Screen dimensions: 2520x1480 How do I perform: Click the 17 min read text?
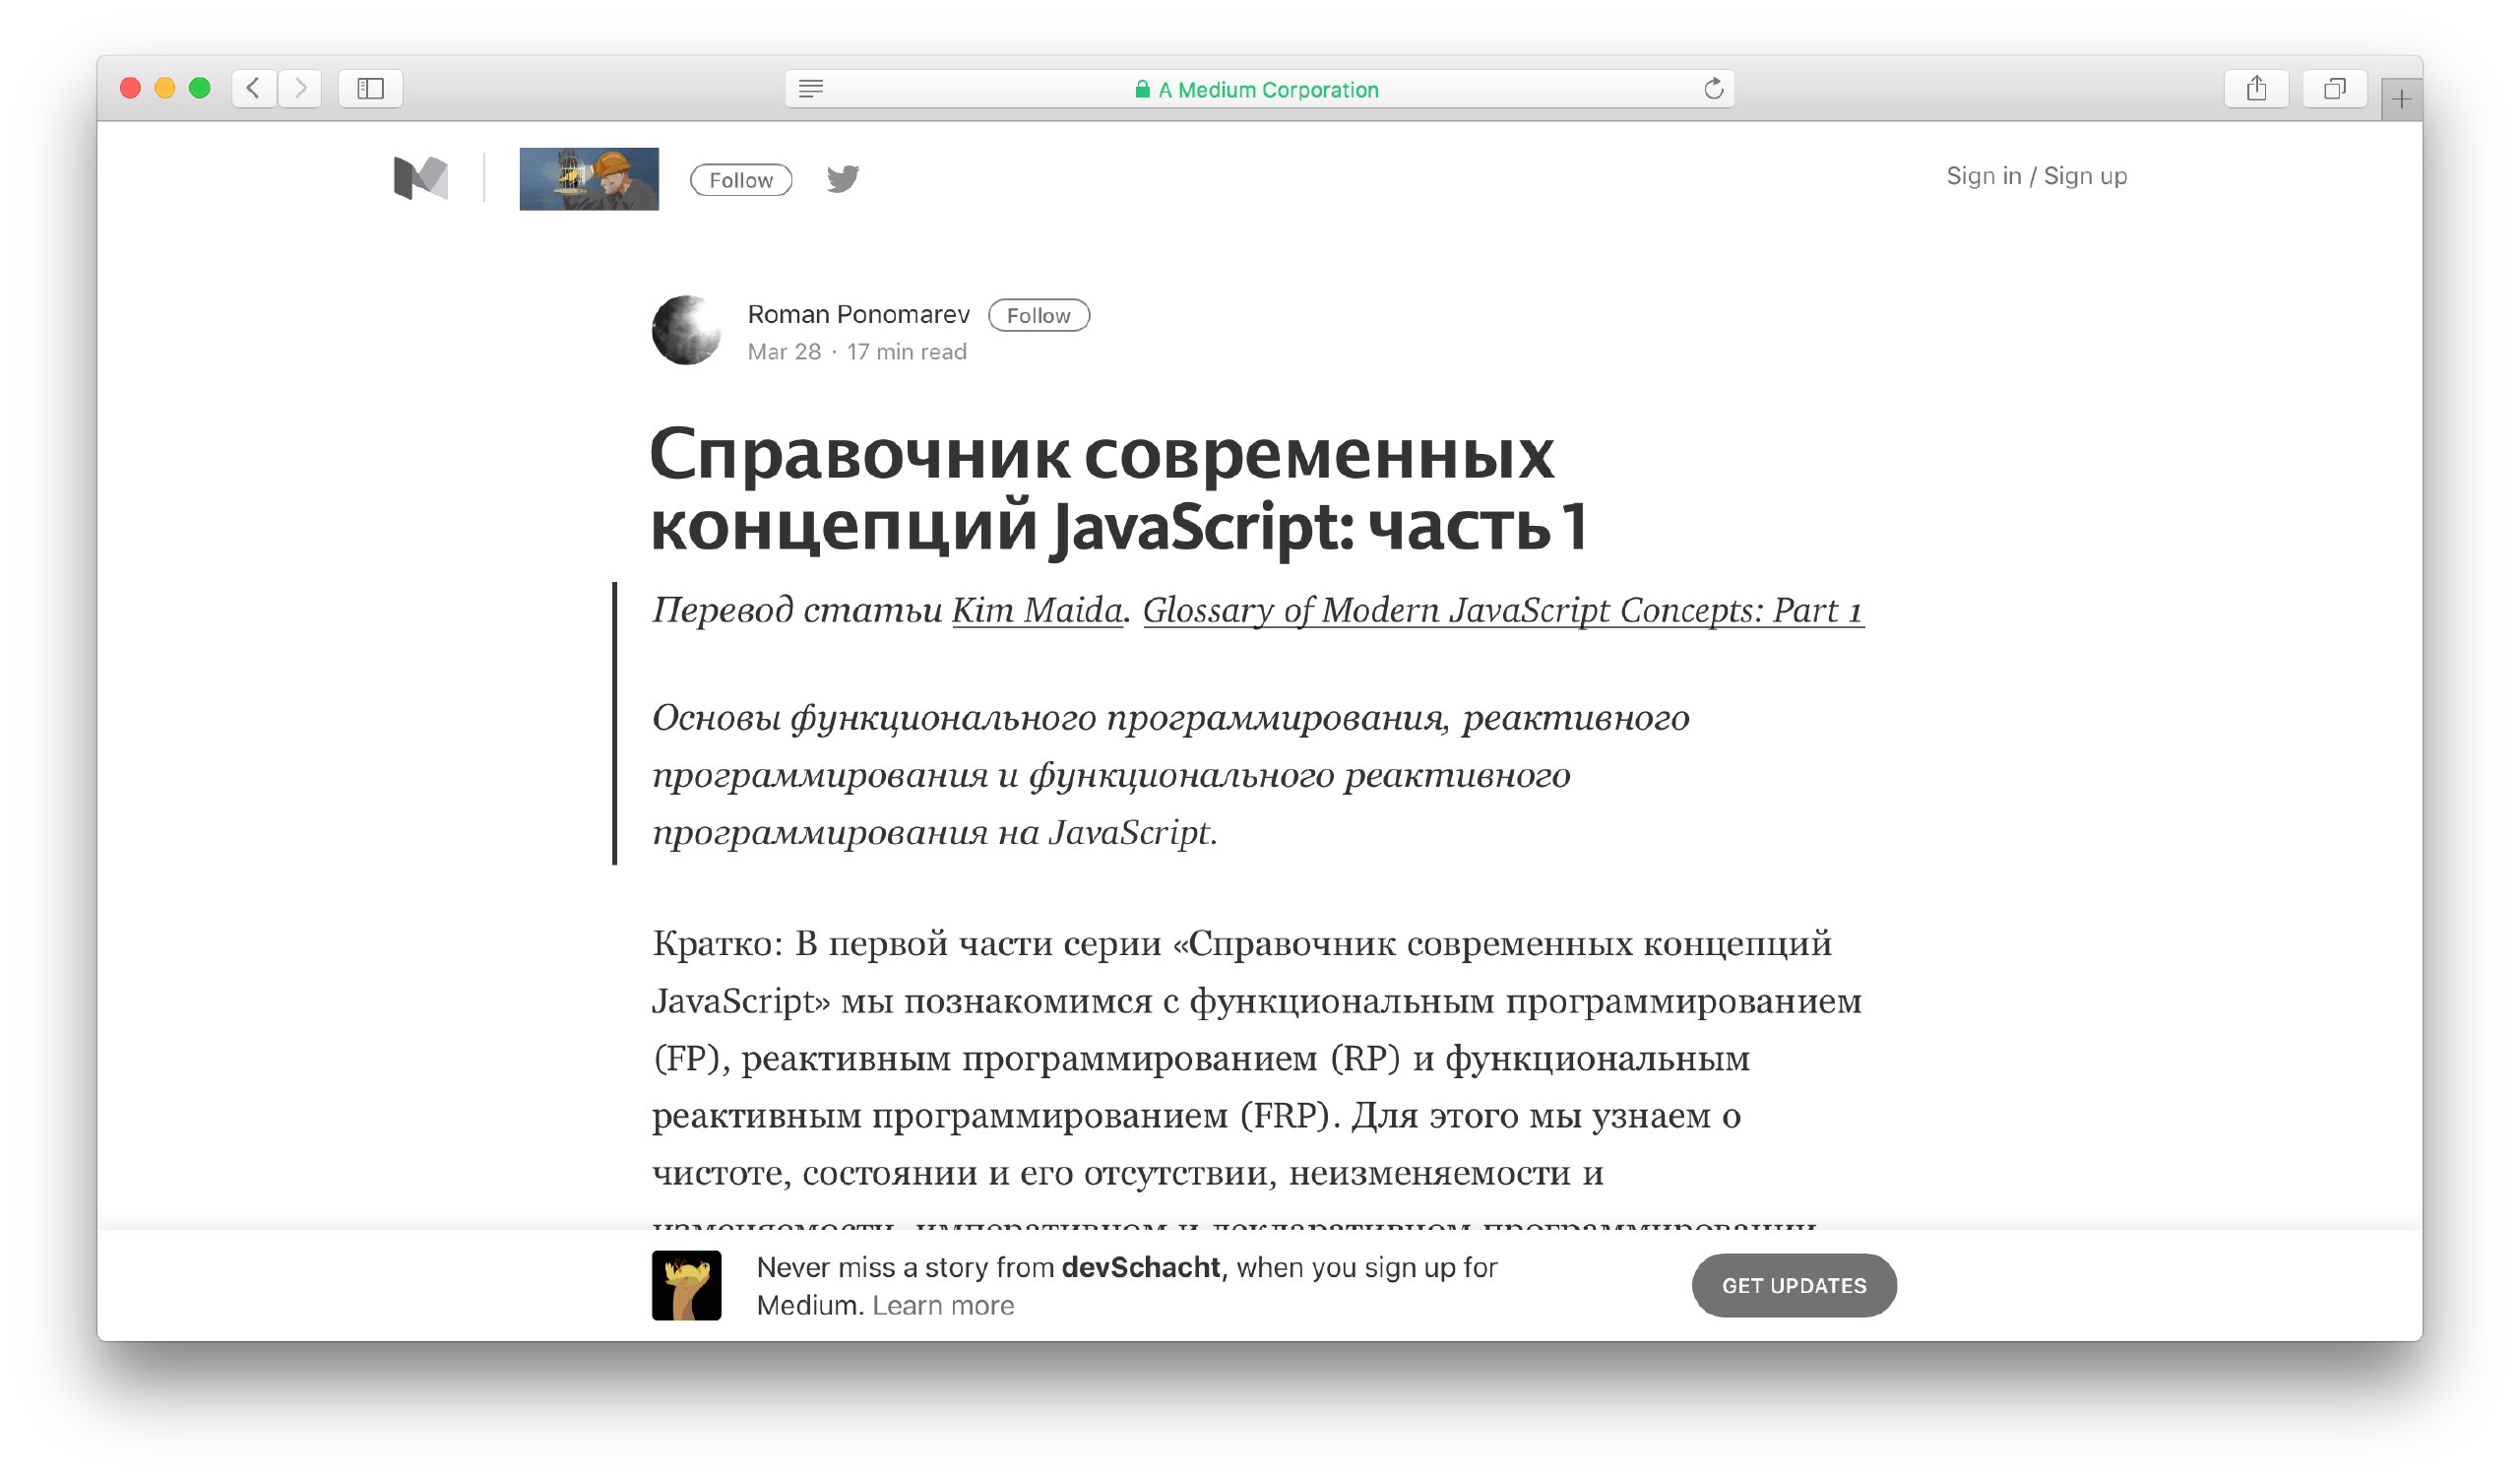click(x=906, y=352)
